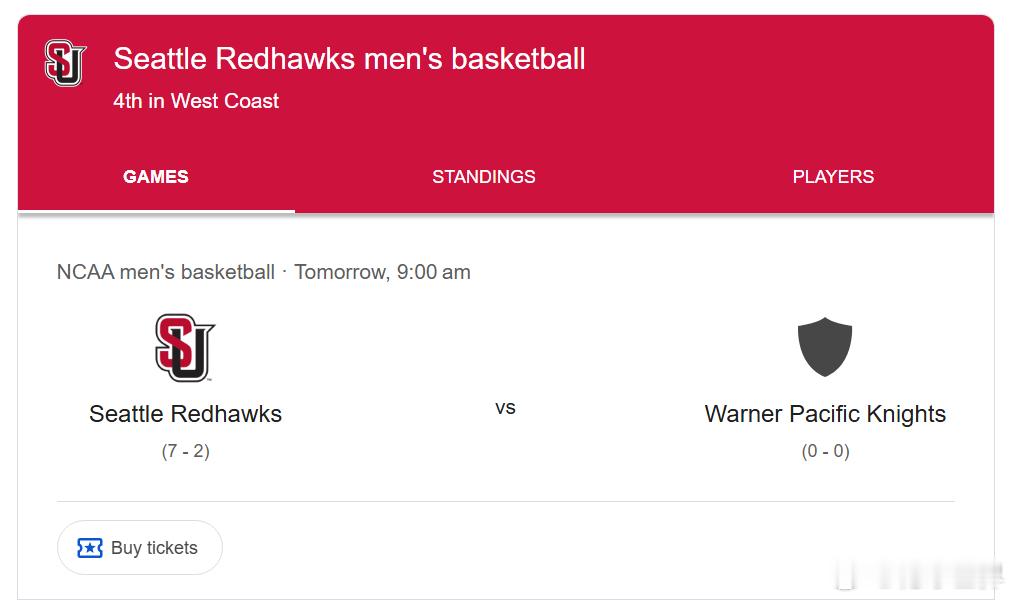Click the Tomorrow, 9:00 am game time
1013x600 pixels.
(x=382, y=272)
